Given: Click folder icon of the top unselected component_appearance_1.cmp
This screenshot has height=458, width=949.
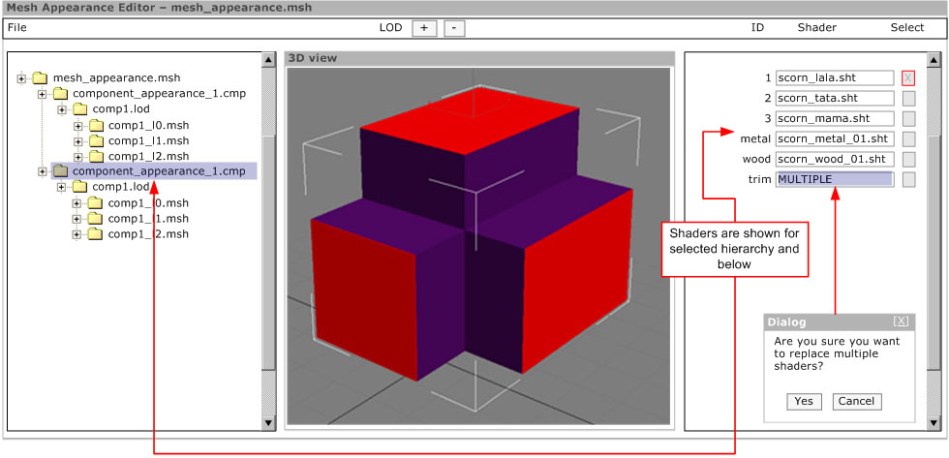Looking at the screenshot, I should coord(60,93).
